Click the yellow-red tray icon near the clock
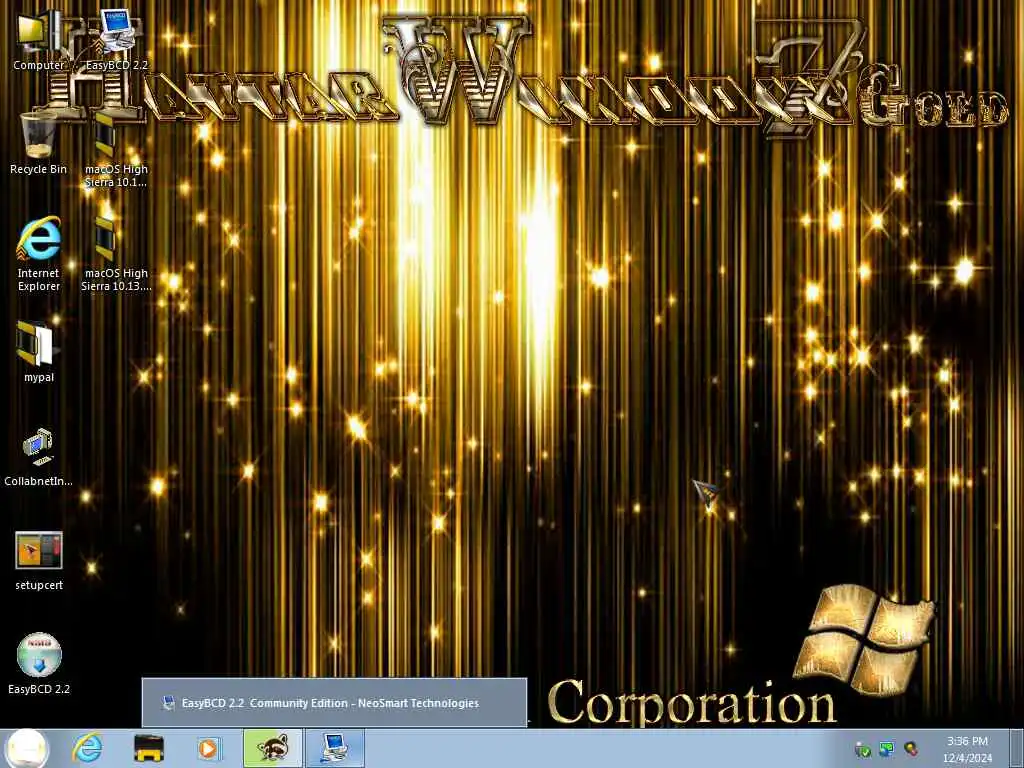This screenshot has height=768, width=1024. tap(910, 749)
